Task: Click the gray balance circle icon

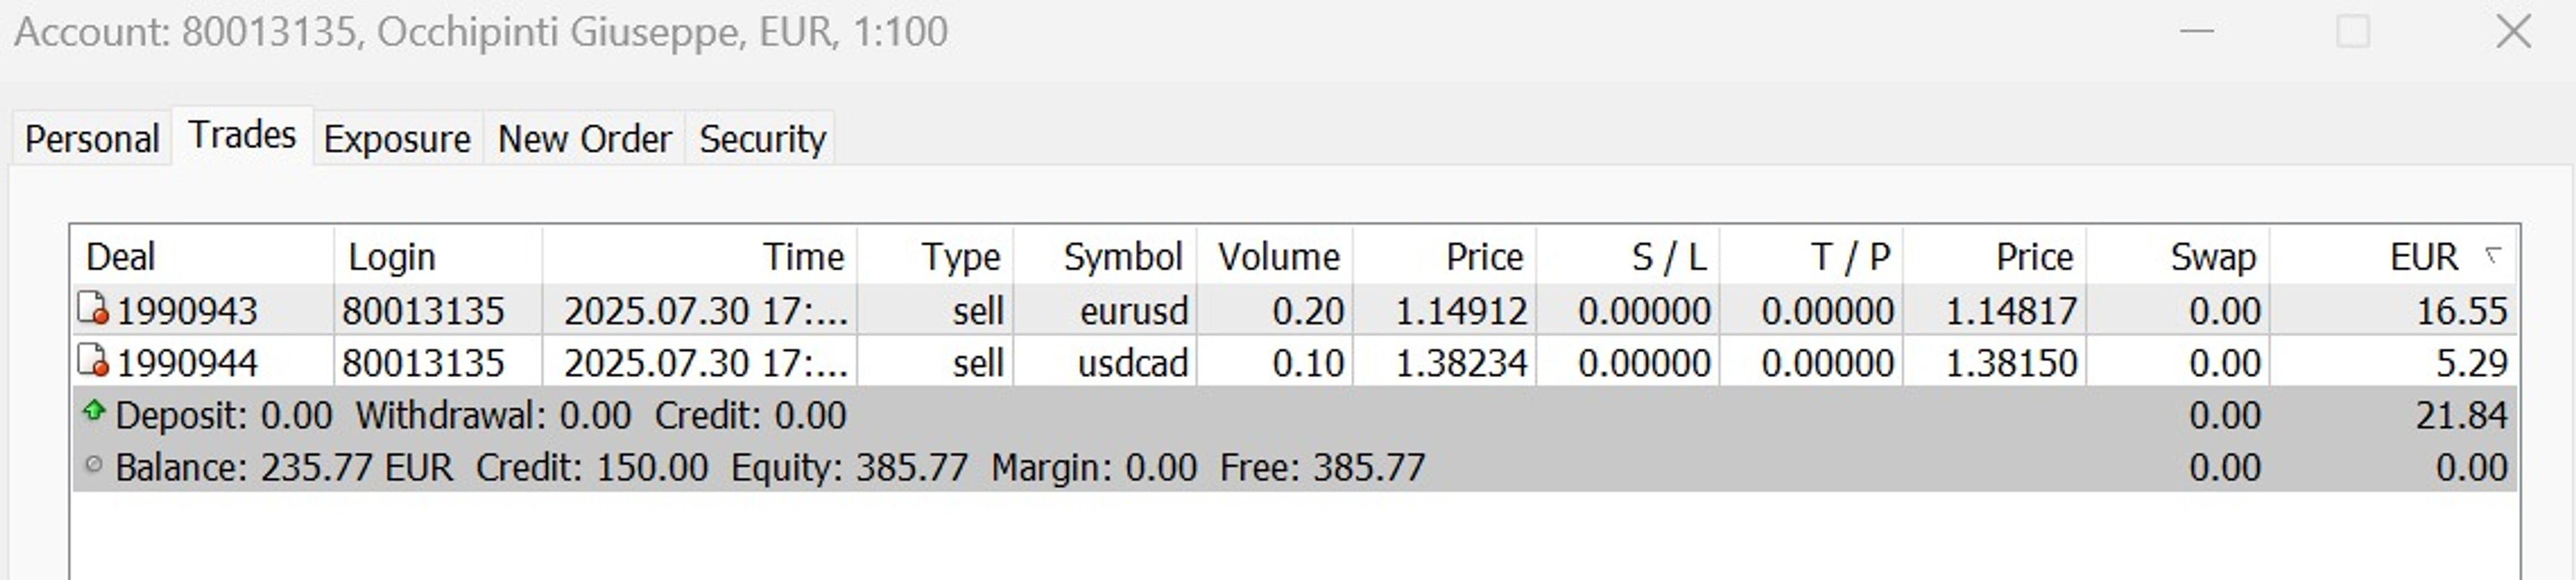Action: (94, 465)
